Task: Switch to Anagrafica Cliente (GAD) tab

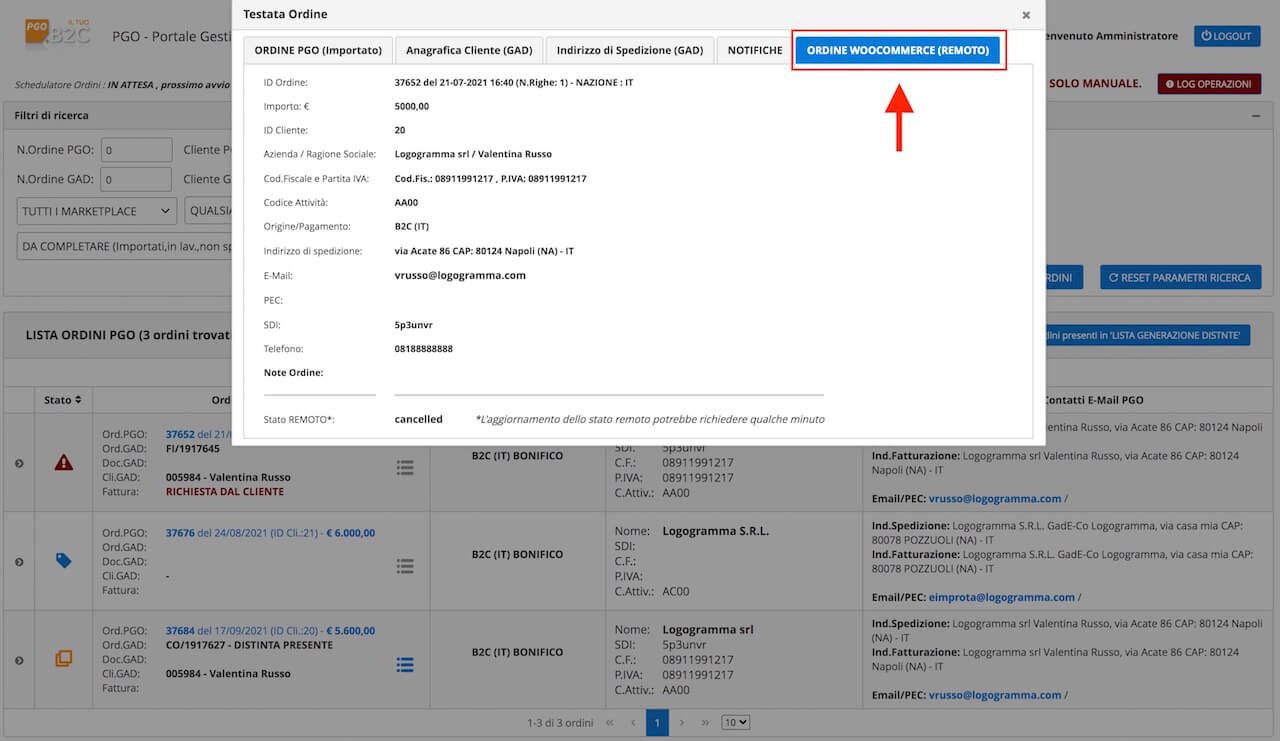Action: pos(469,50)
